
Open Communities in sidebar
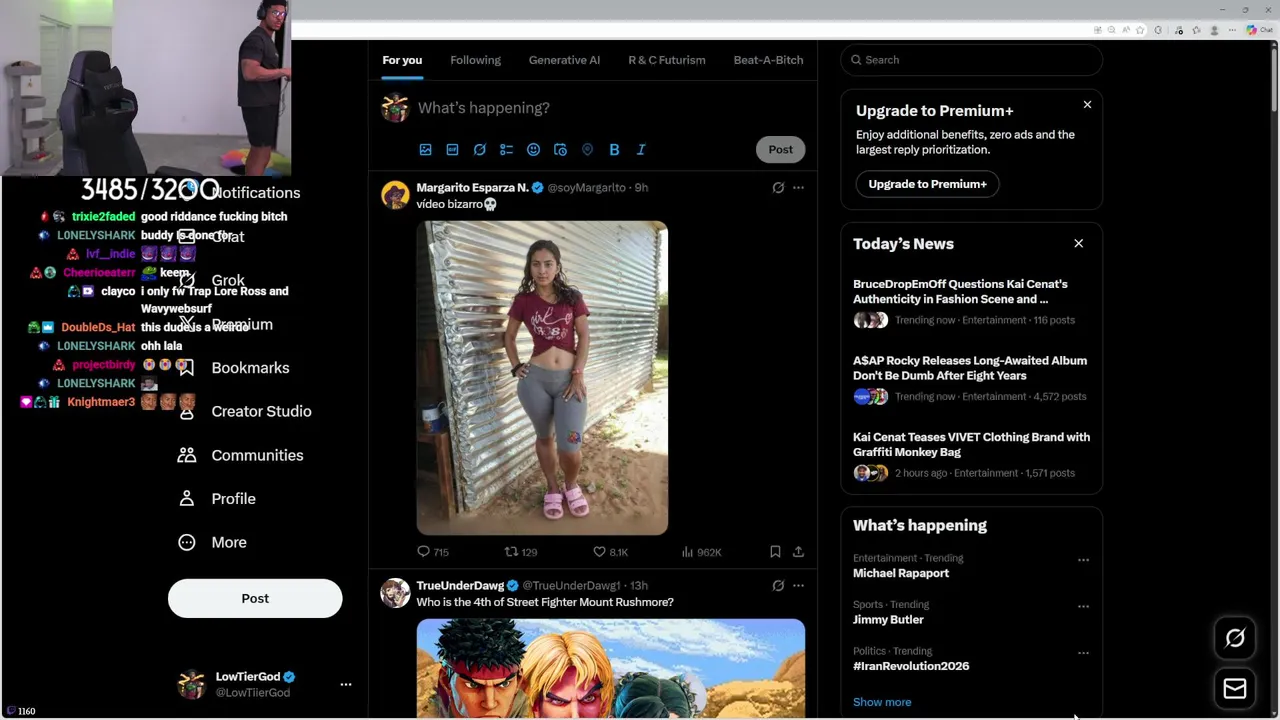tap(241, 456)
